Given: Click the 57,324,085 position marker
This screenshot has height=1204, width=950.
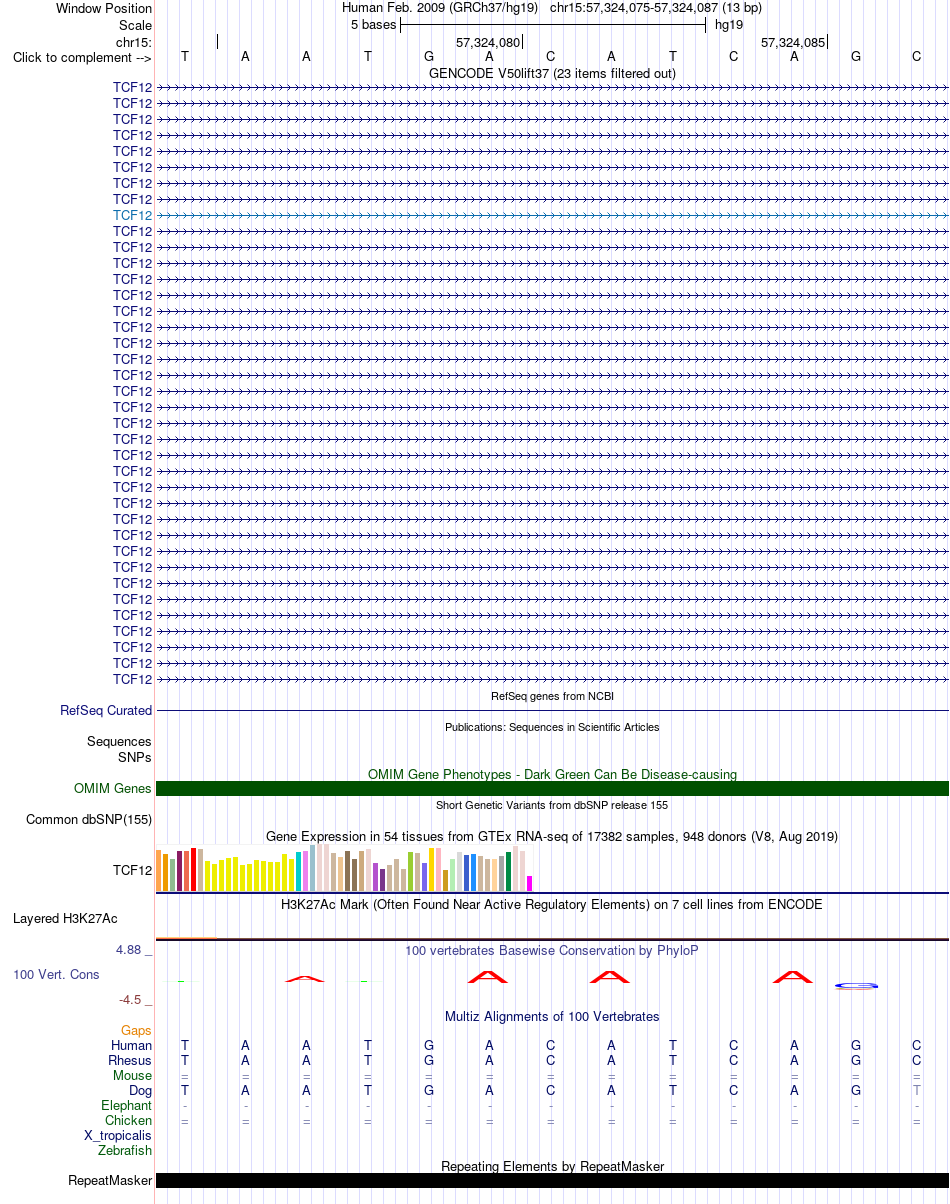Looking at the screenshot, I should [793, 42].
